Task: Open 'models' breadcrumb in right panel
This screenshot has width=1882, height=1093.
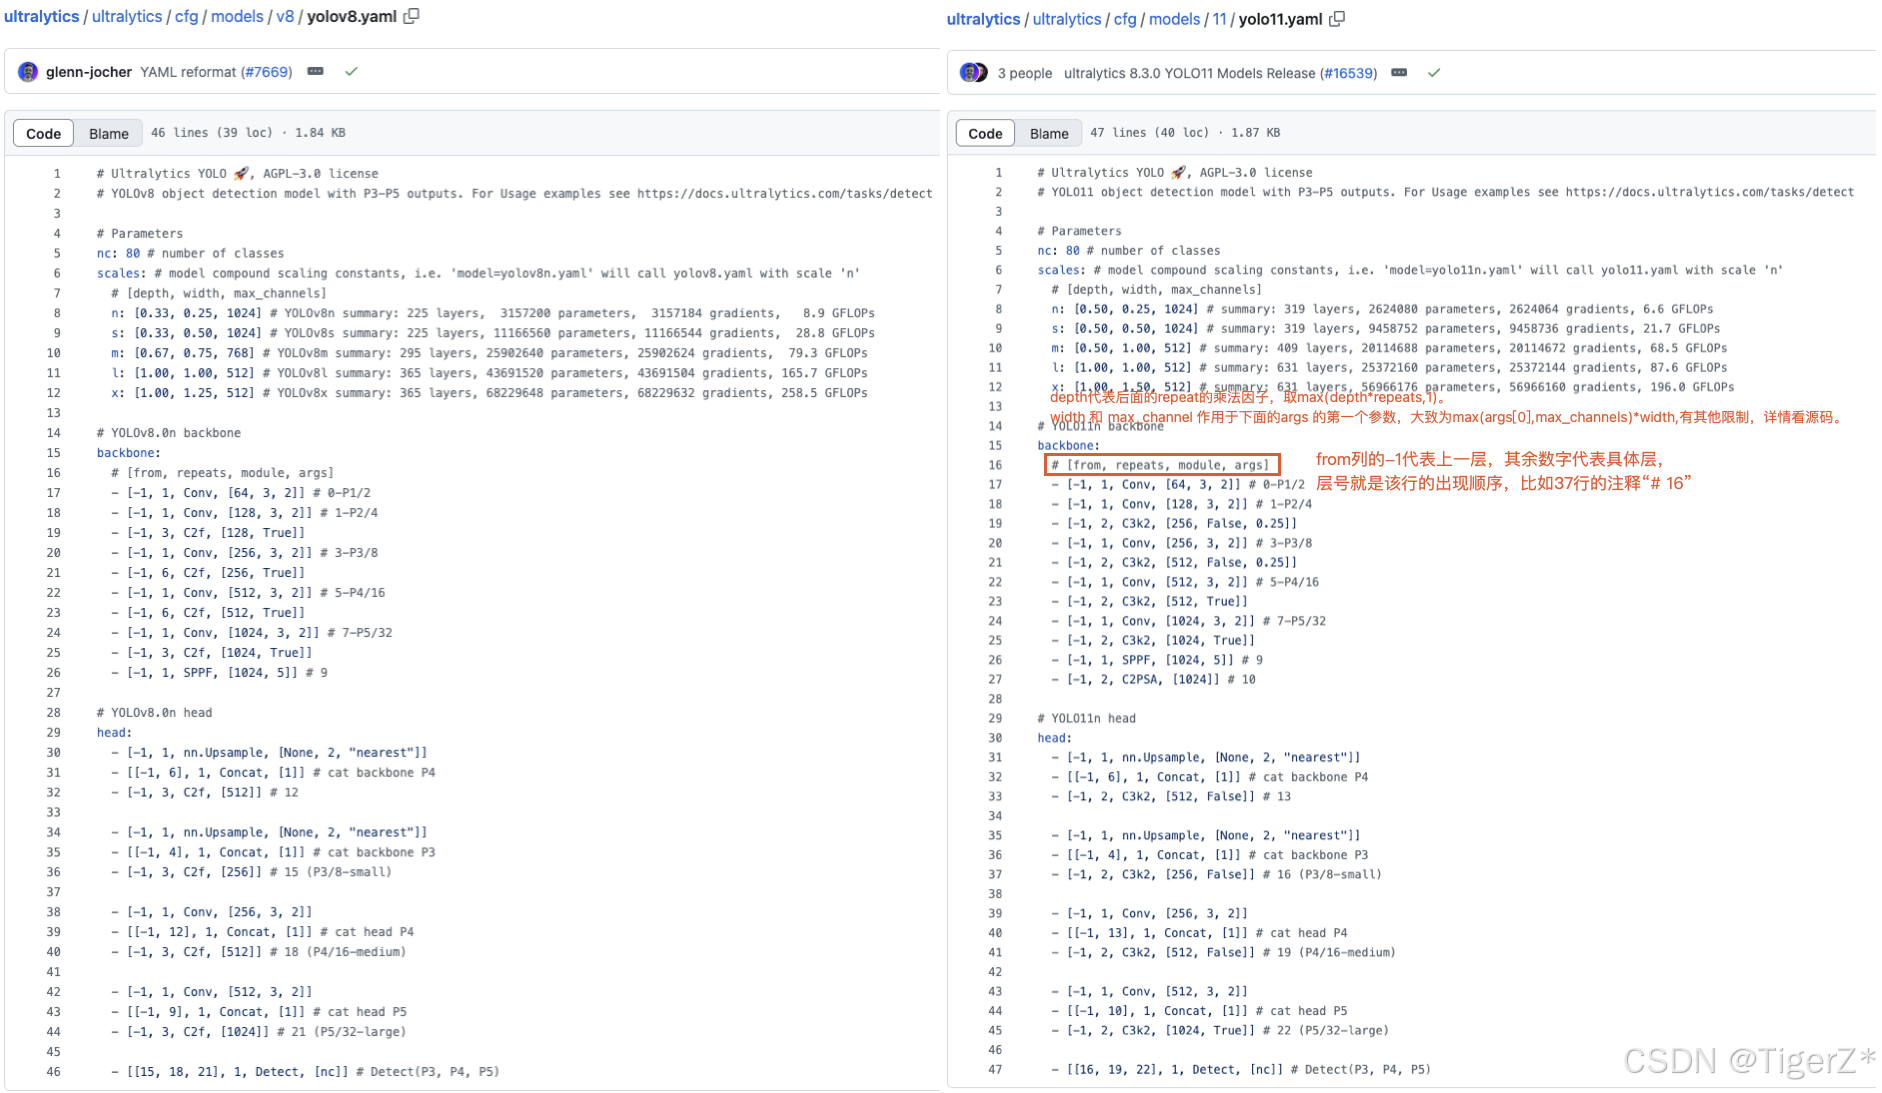Action: [1174, 19]
